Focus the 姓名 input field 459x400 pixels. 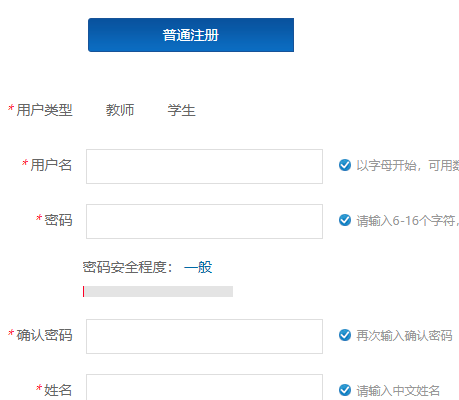(204, 387)
